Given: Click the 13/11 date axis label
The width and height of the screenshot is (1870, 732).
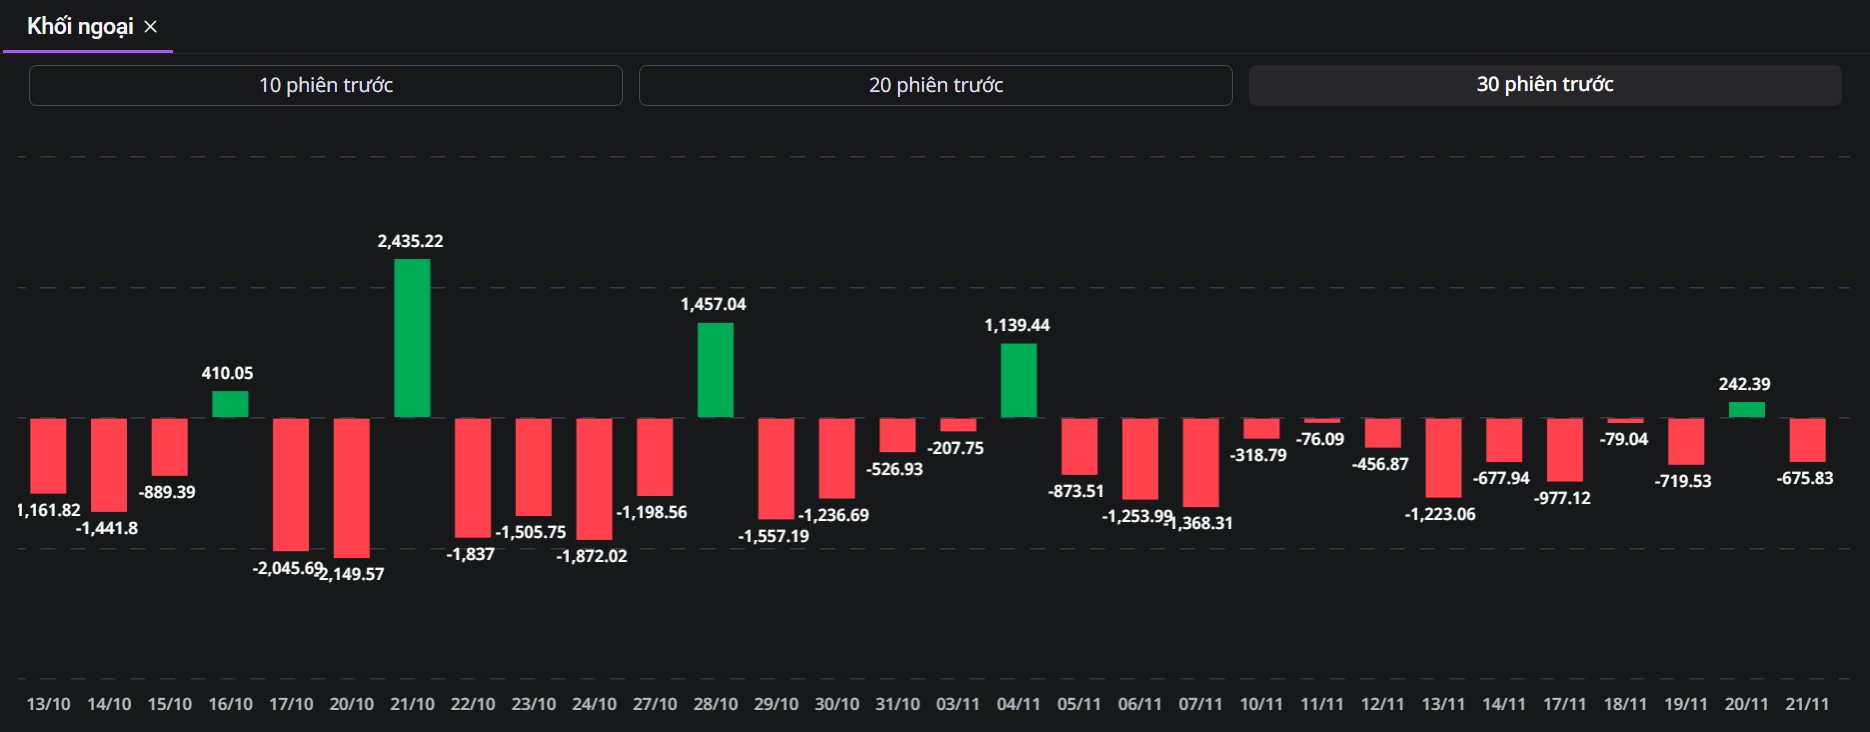Looking at the screenshot, I should [1443, 704].
